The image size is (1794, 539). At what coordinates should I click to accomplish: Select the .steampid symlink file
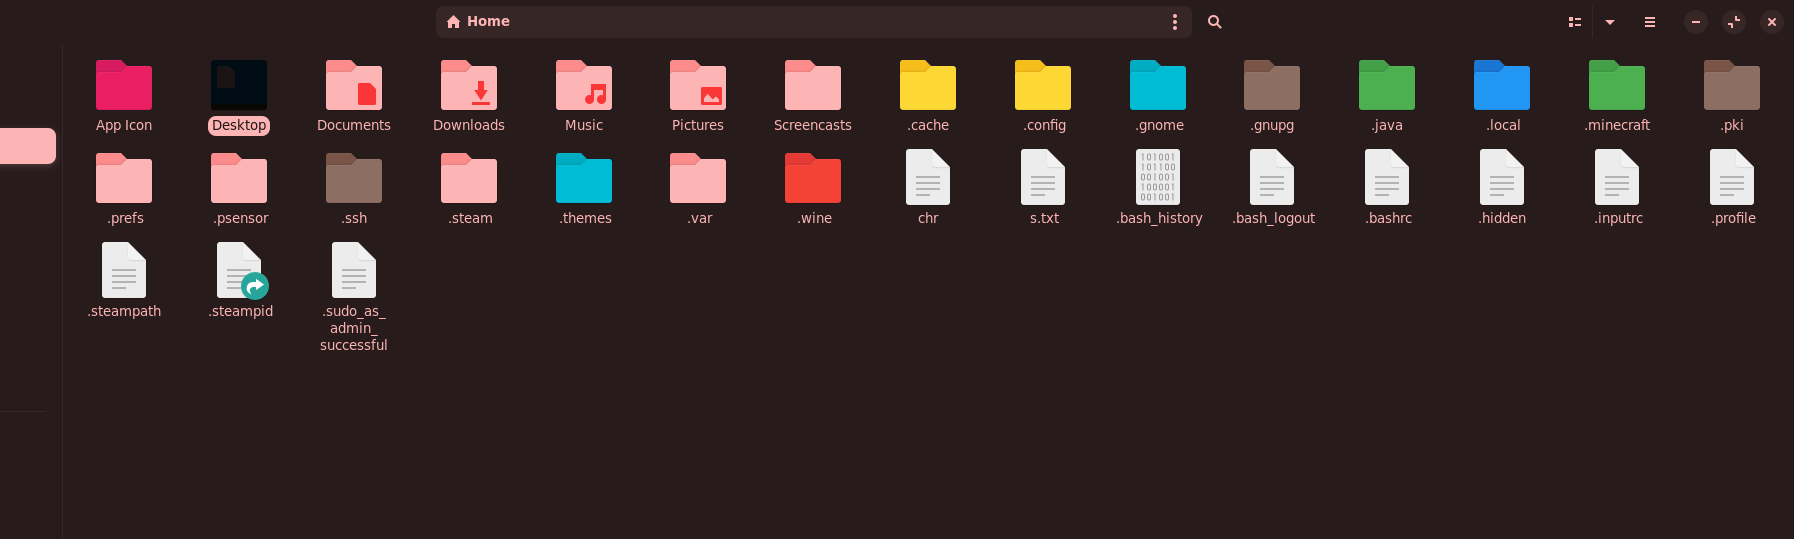pyautogui.click(x=240, y=271)
